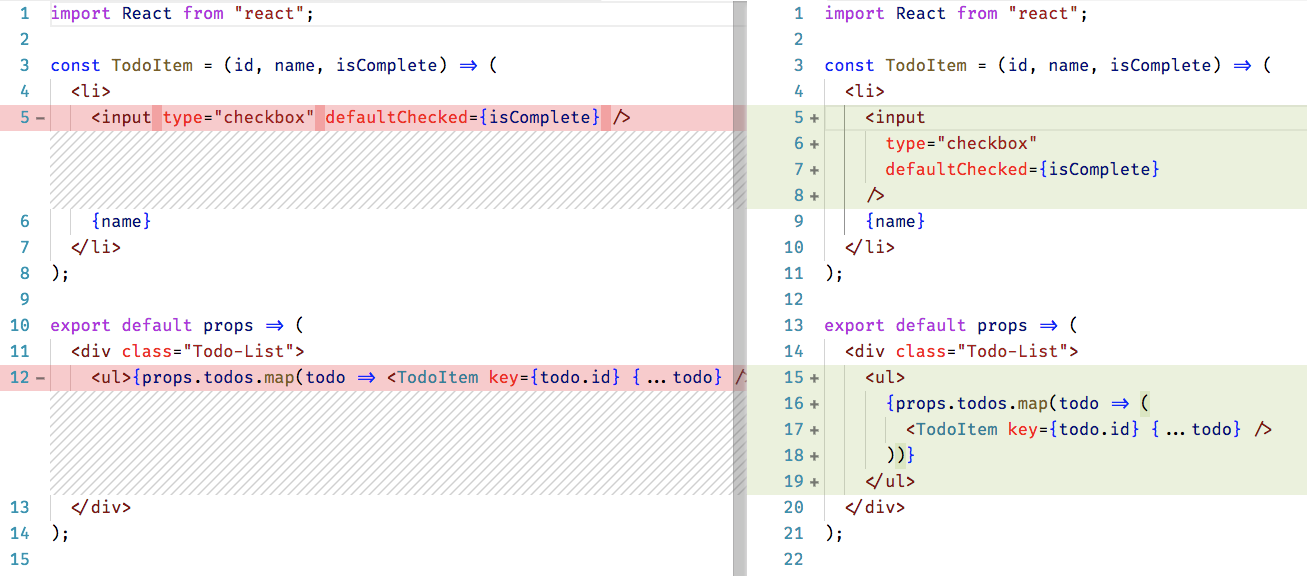Viewport: 1307px width, 576px height.
Task: Click the plus marker on right line 6
Action: pos(814,144)
